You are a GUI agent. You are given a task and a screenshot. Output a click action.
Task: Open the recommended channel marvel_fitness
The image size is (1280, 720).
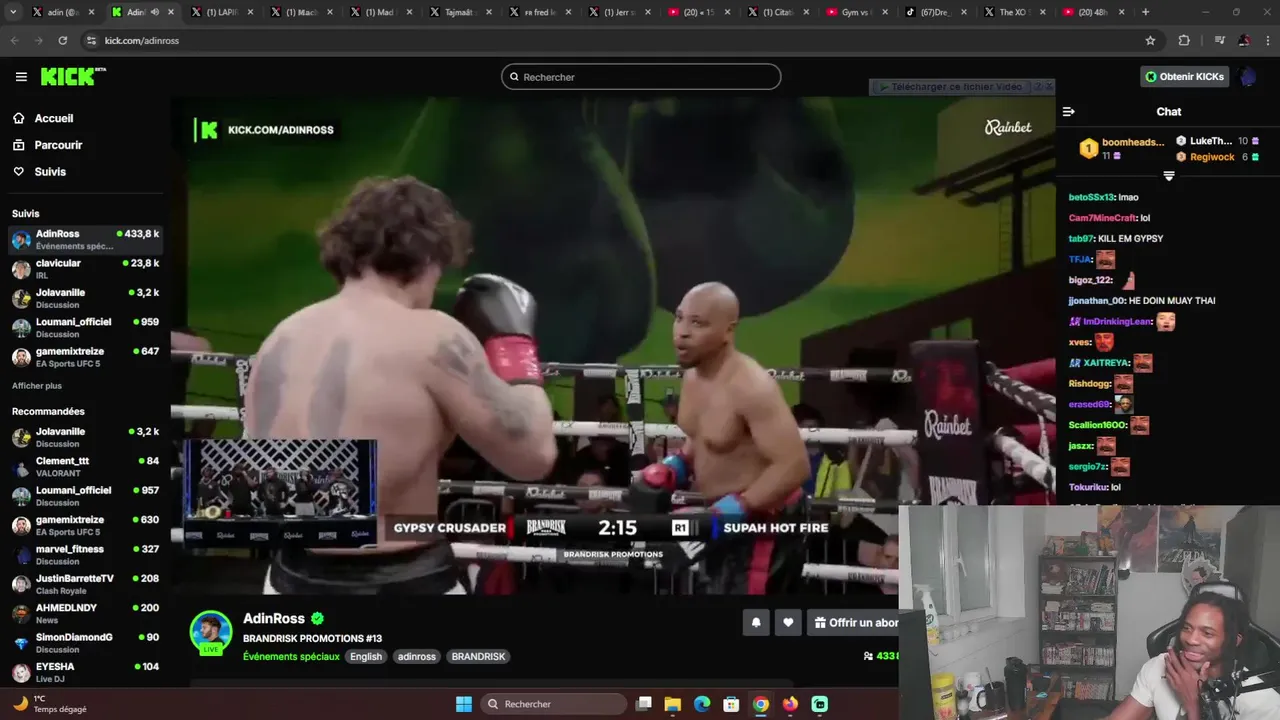point(85,555)
